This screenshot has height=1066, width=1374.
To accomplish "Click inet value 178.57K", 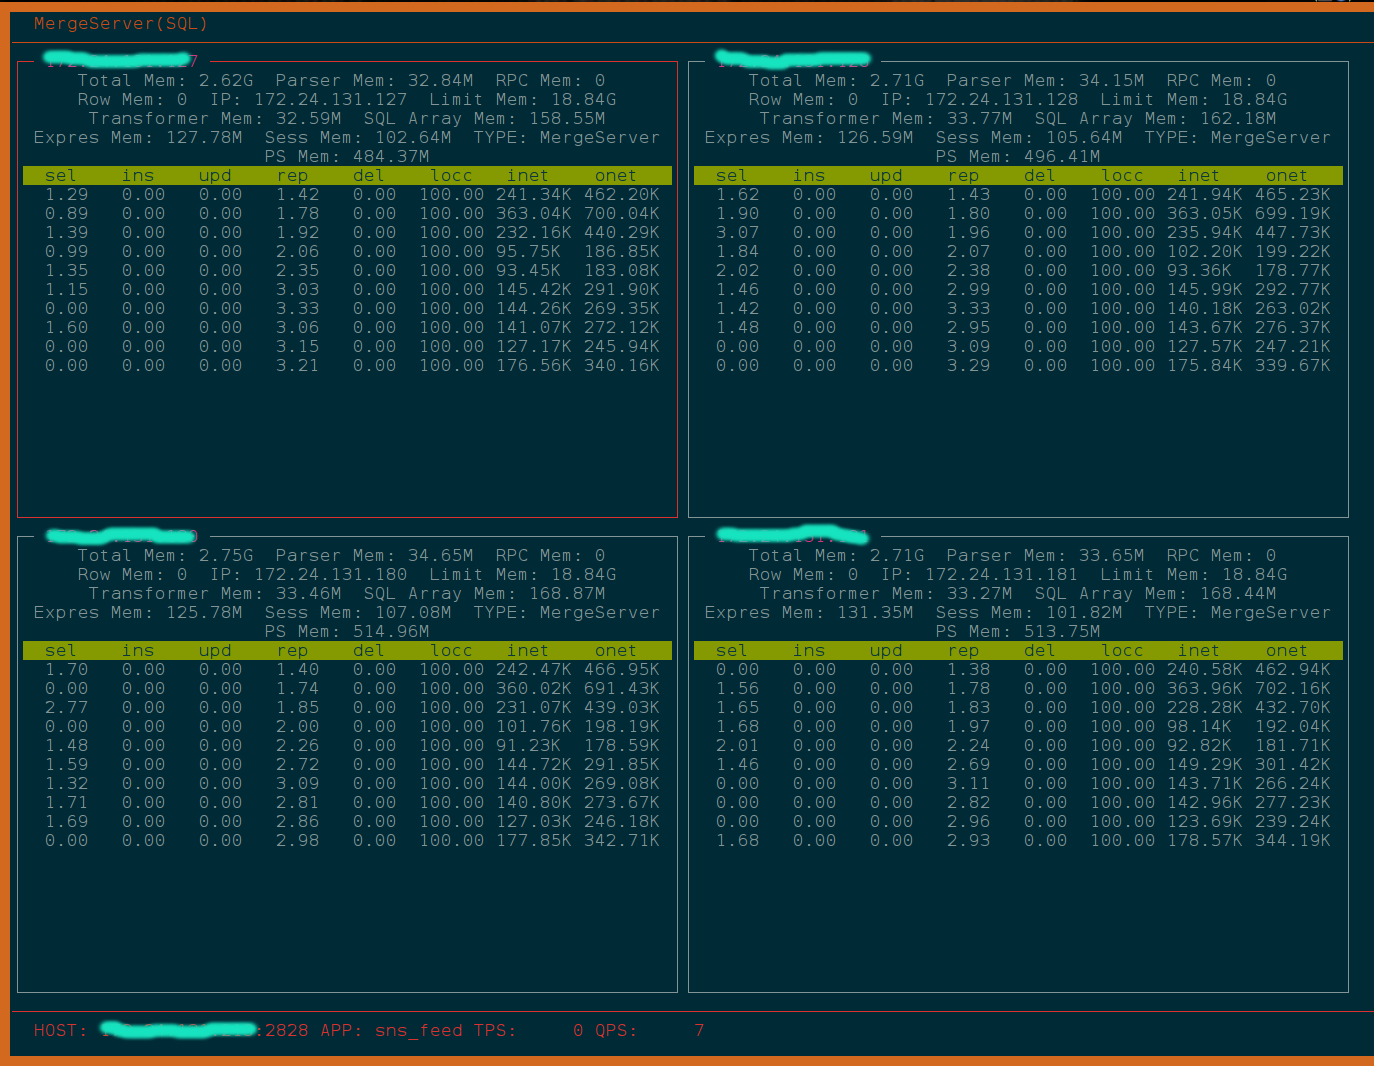I will click(1205, 840).
